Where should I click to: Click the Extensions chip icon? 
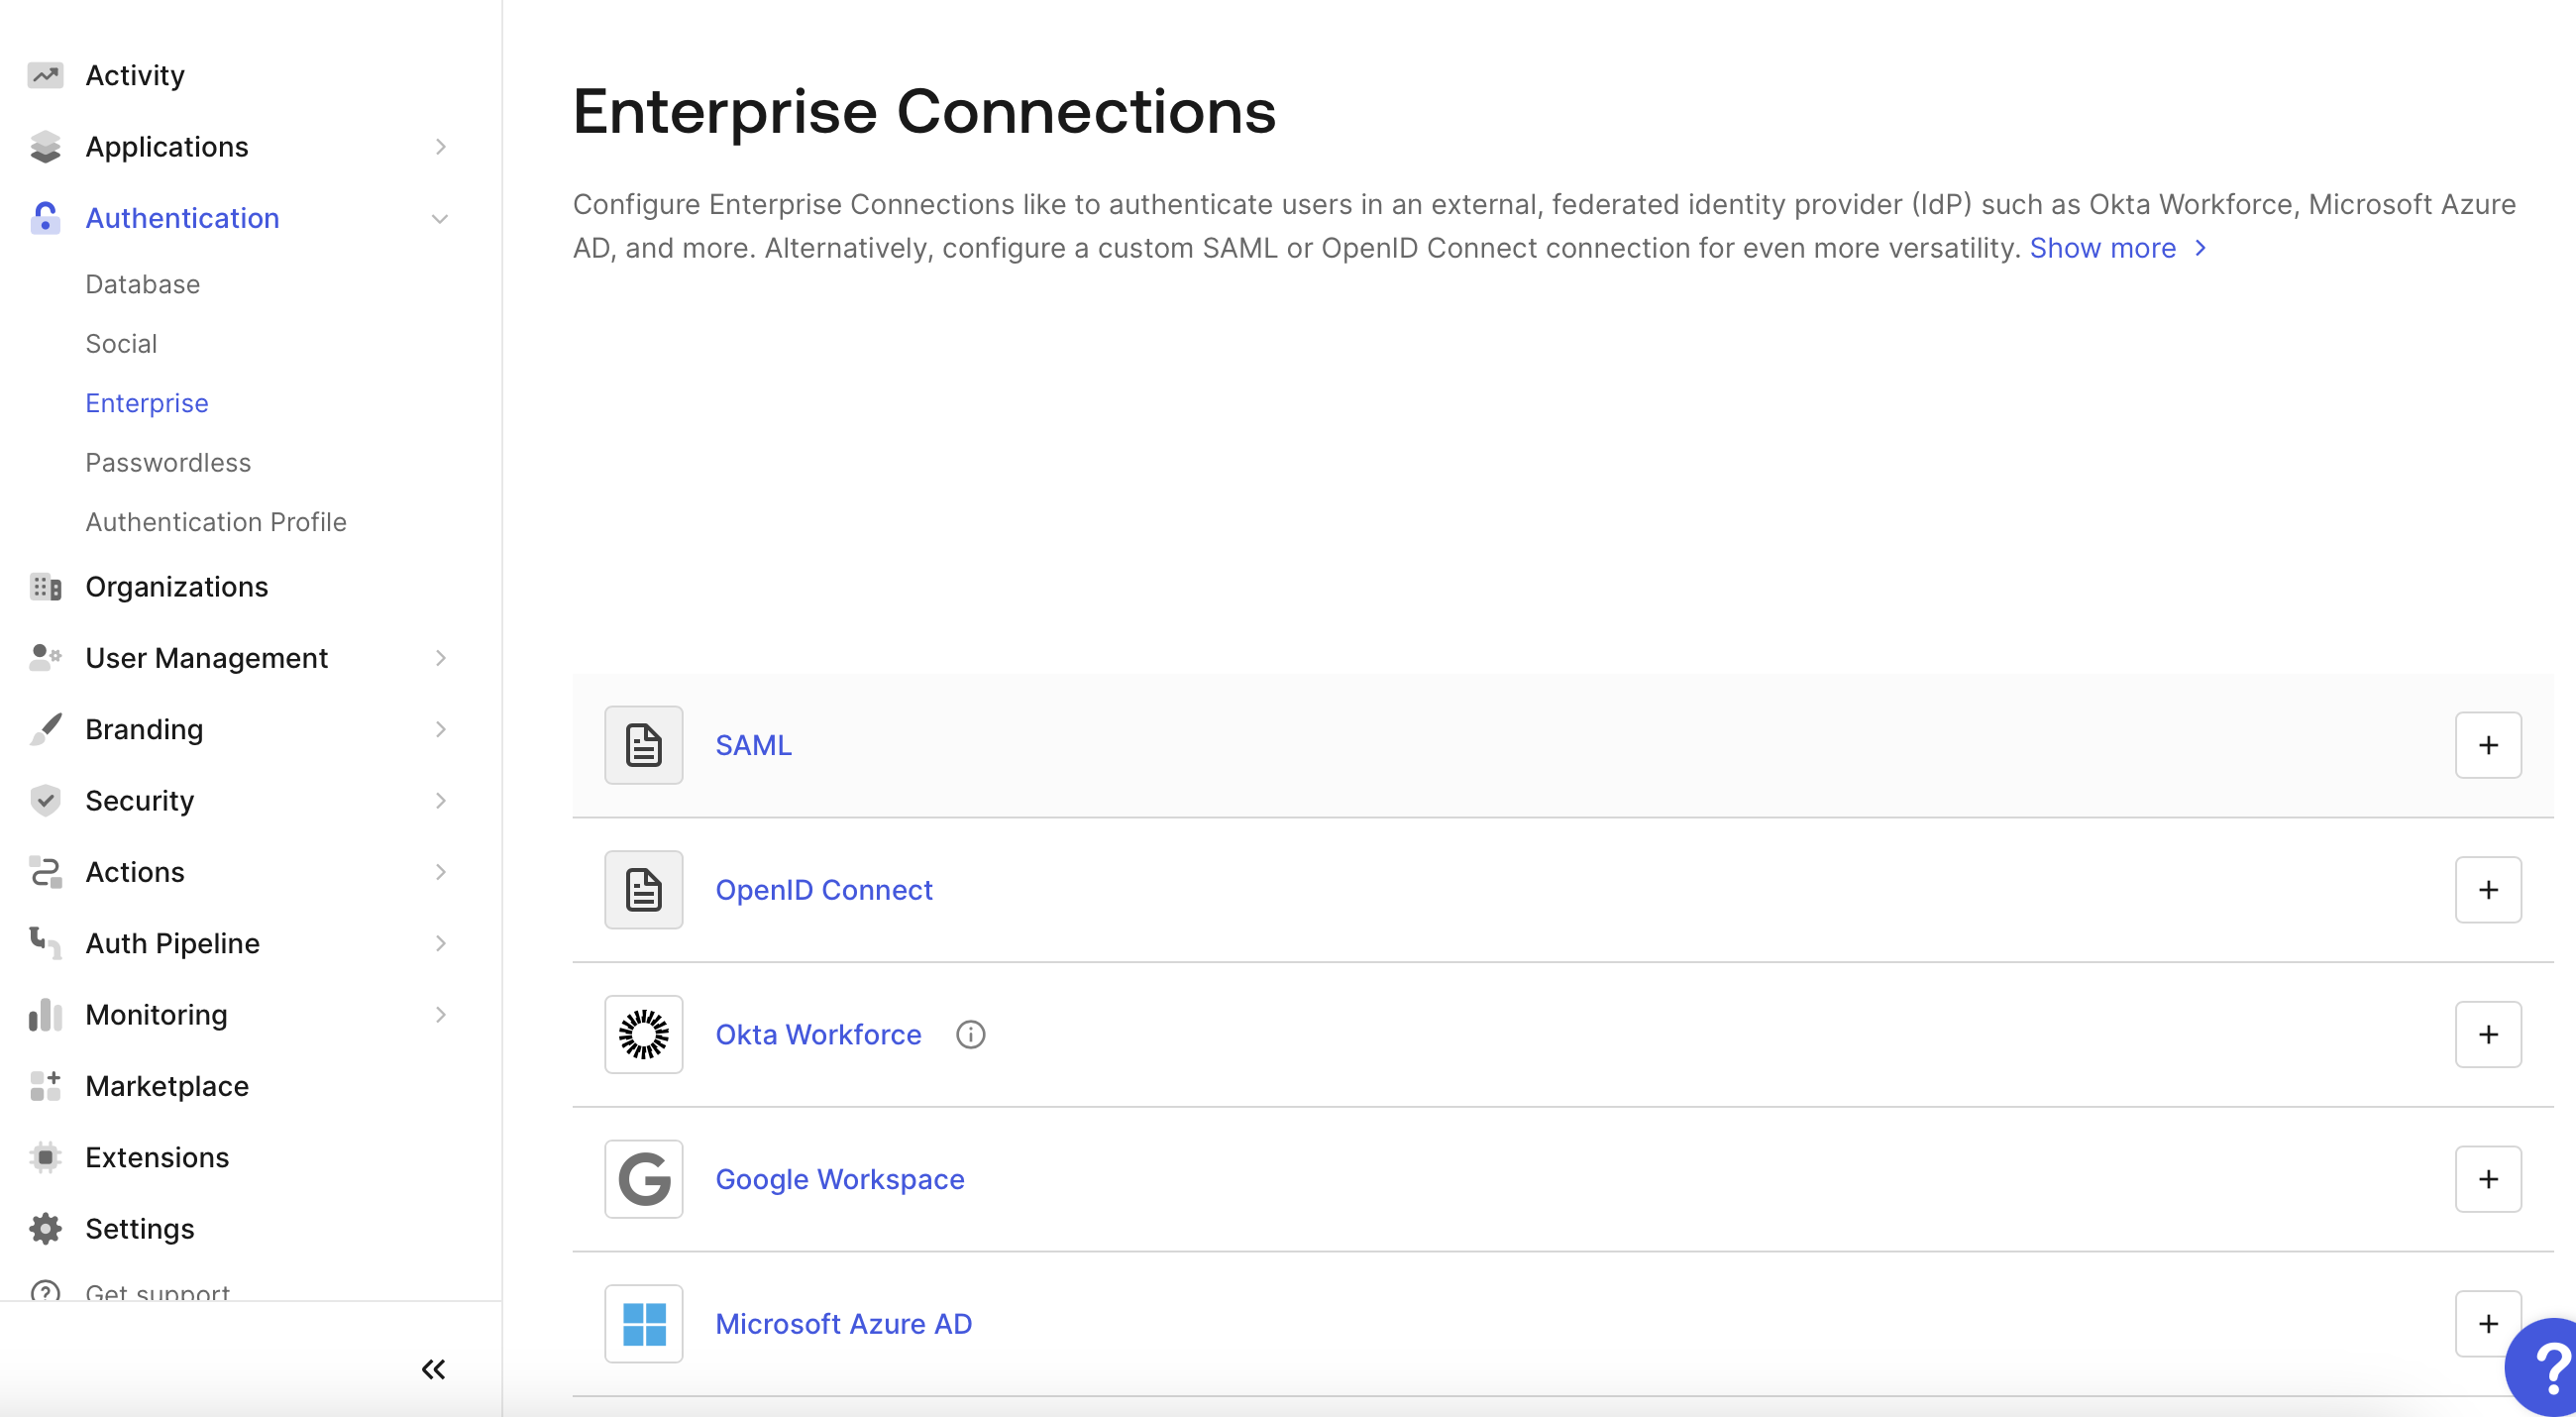pos(45,1158)
